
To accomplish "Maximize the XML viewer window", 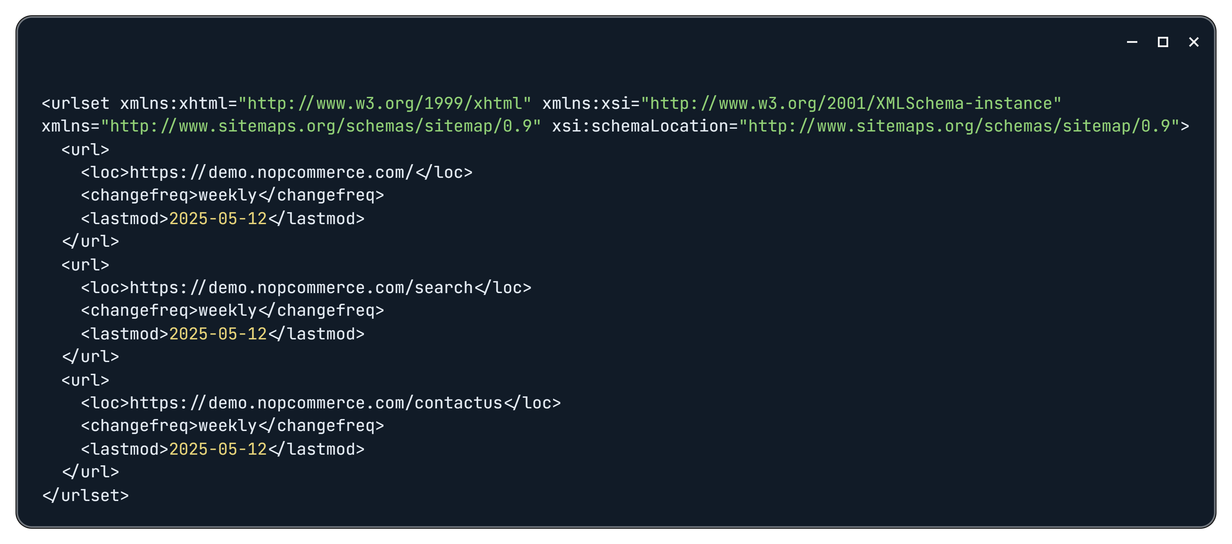I will [x=1163, y=42].
